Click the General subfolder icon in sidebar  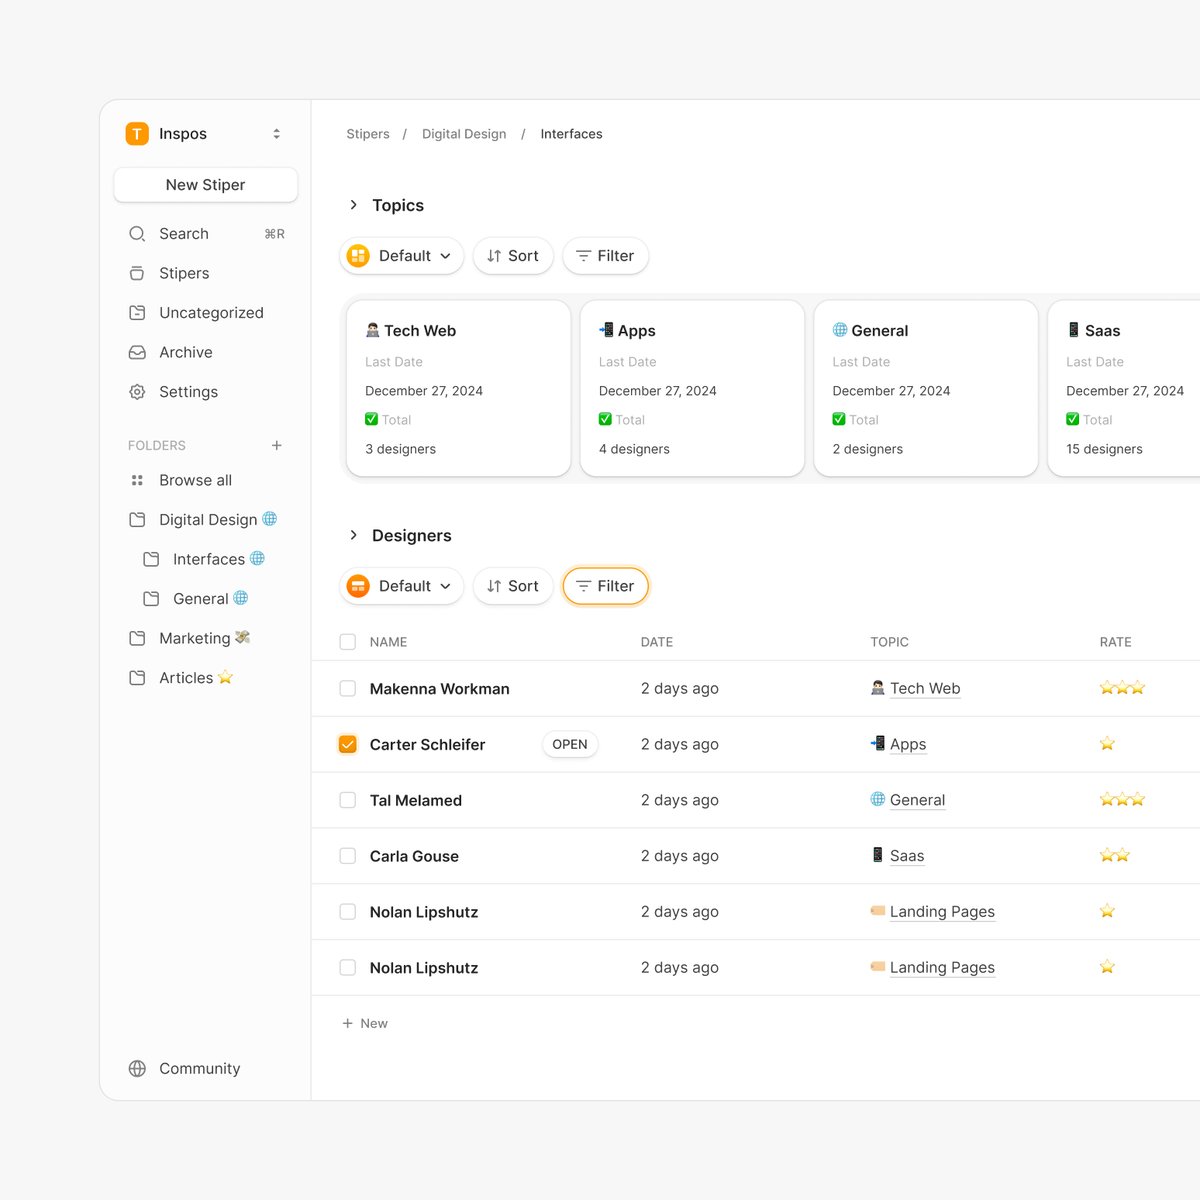click(x=151, y=599)
